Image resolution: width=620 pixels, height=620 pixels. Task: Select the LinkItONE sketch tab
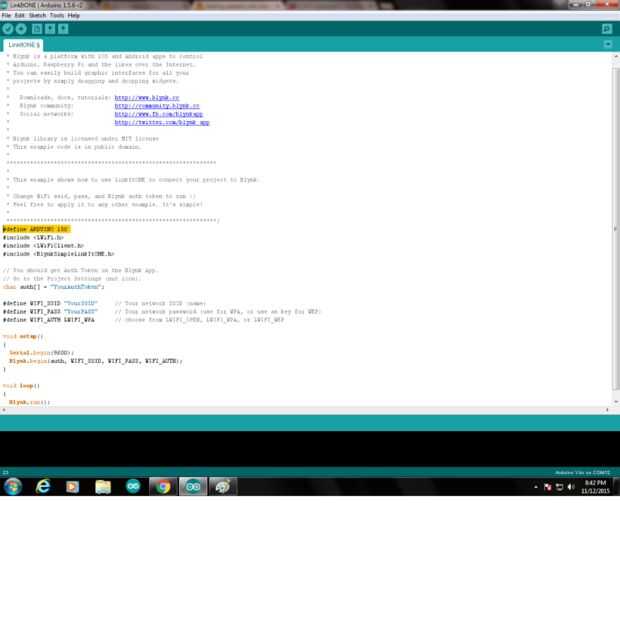coord(23,45)
